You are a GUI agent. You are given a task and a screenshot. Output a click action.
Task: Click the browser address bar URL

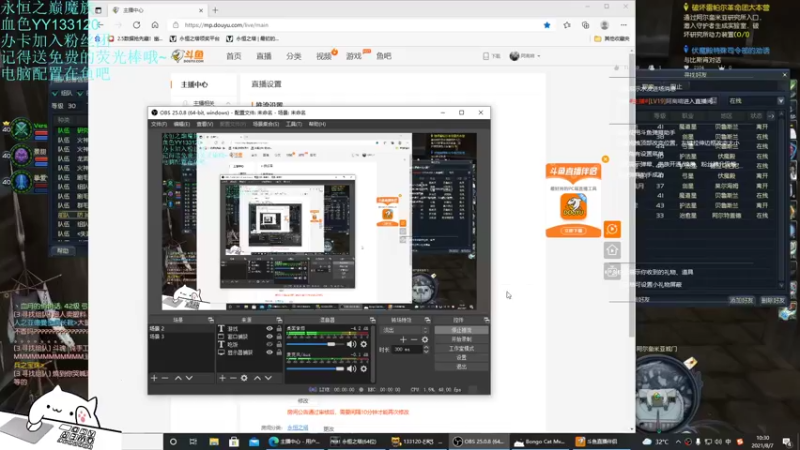tap(227, 25)
